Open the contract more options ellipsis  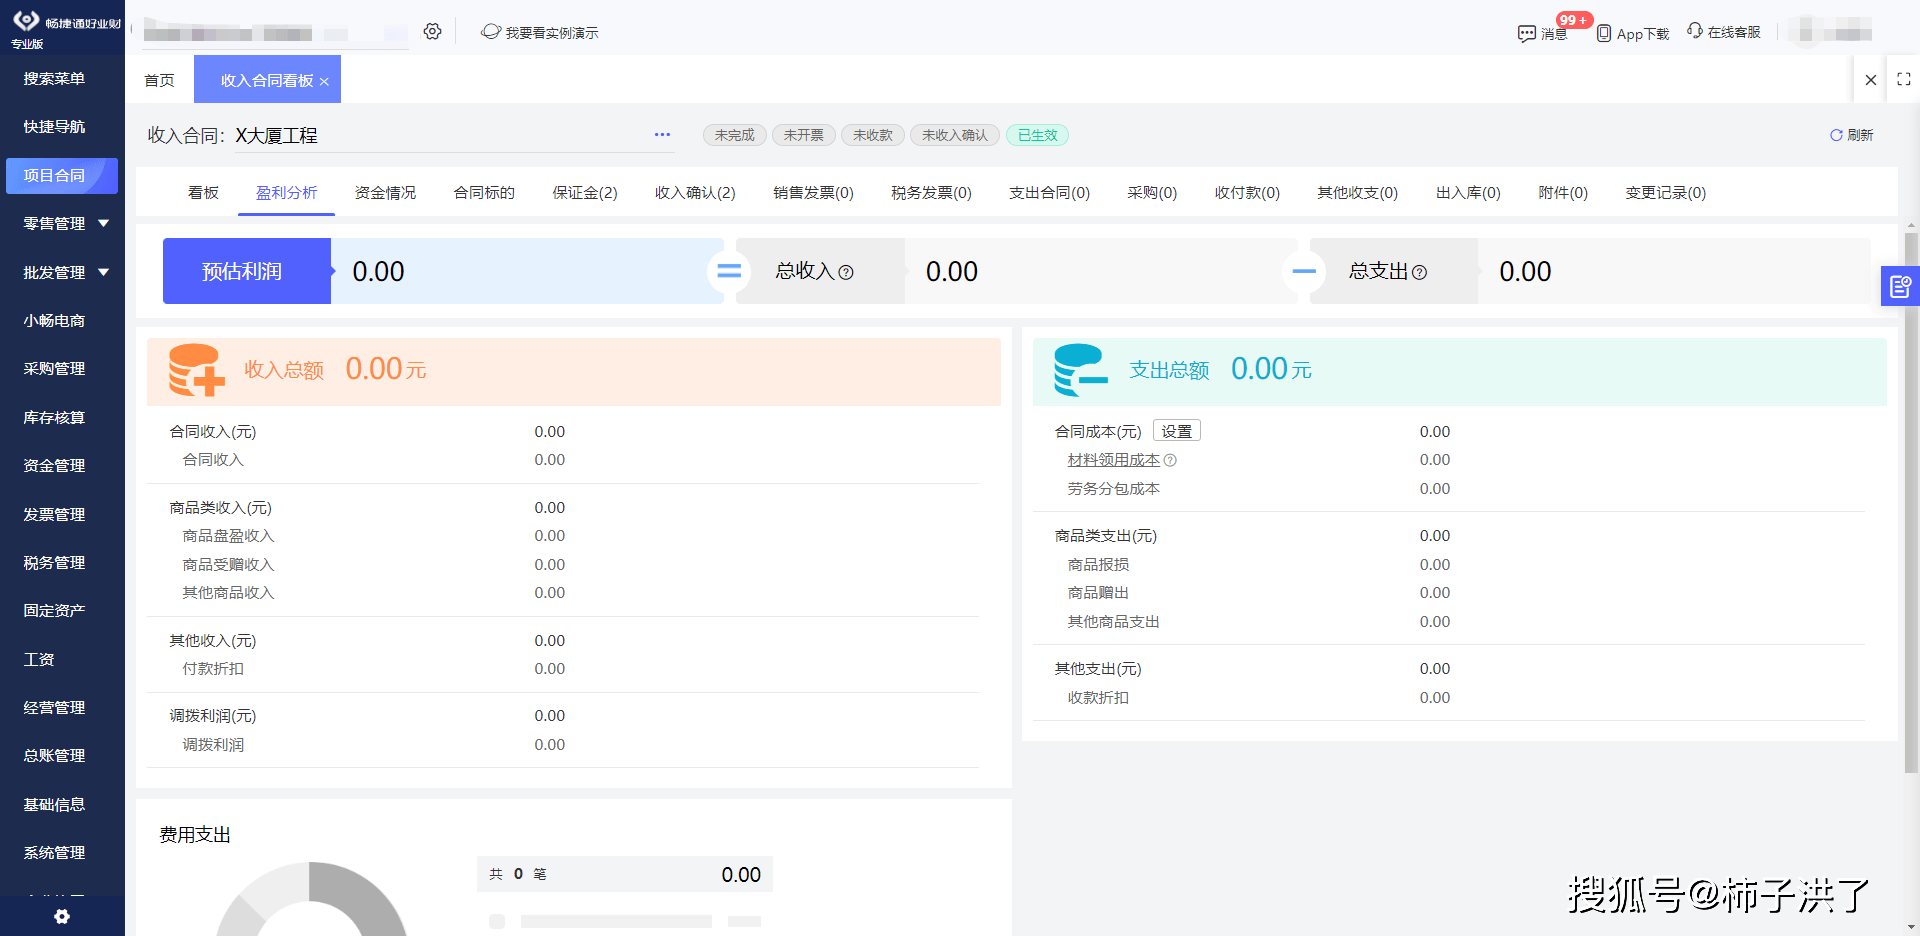662,135
